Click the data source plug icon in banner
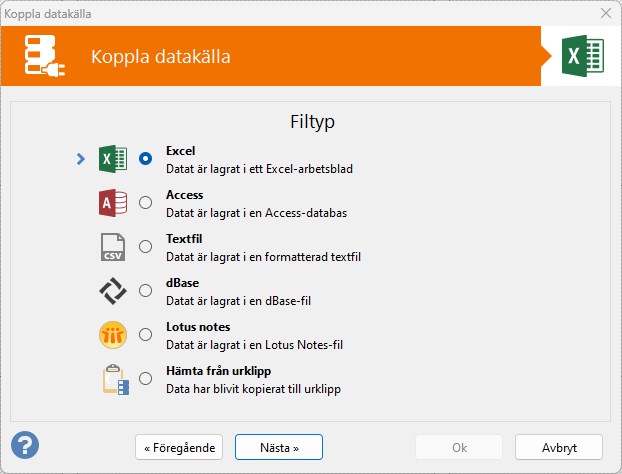 (44, 56)
